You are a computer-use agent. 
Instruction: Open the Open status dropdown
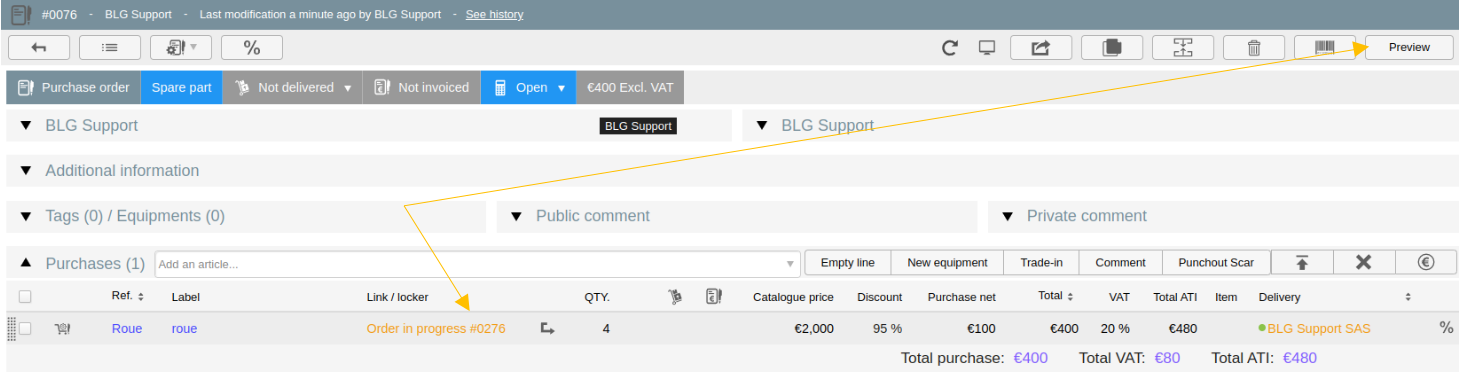point(529,87)
